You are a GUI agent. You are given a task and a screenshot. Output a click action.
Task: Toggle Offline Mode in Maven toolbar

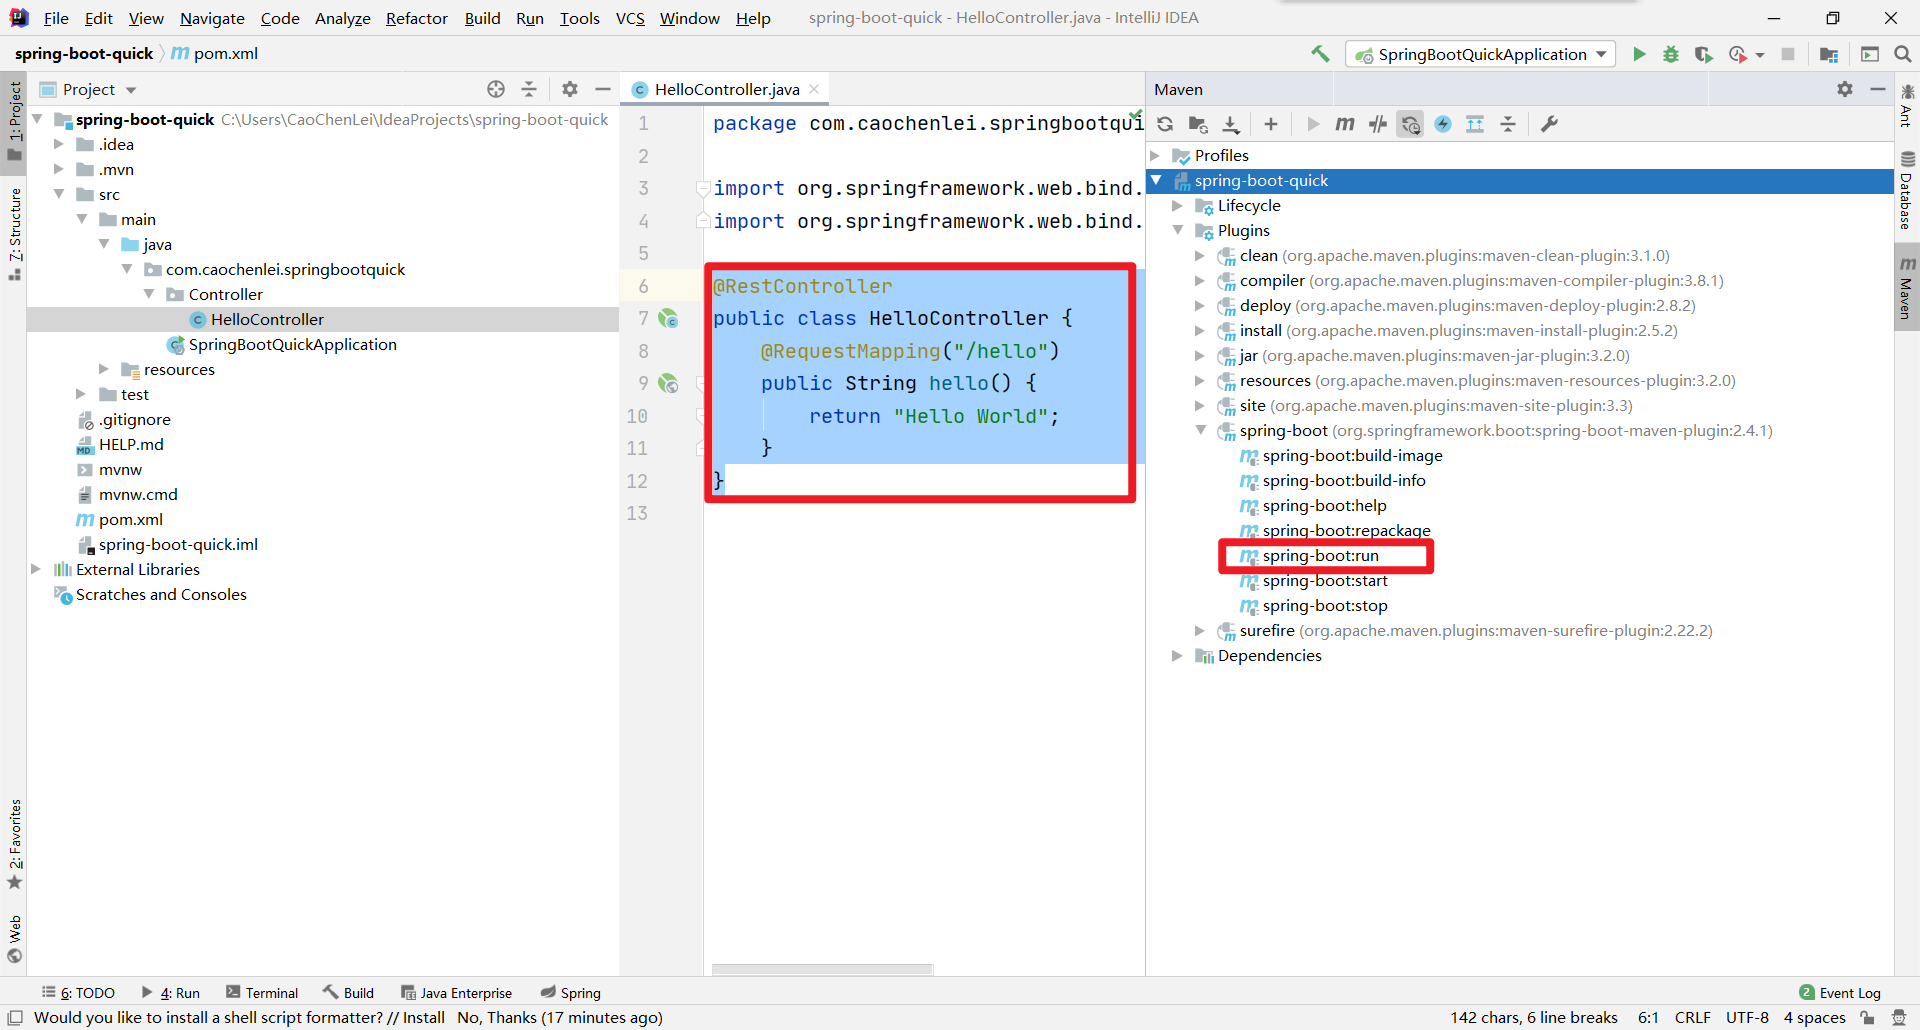click(x=1378, y=124)
